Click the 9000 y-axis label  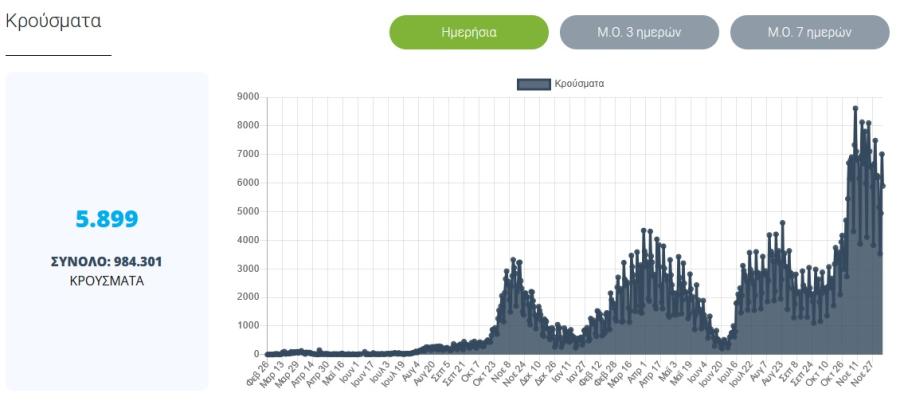(x=248, y=97)
